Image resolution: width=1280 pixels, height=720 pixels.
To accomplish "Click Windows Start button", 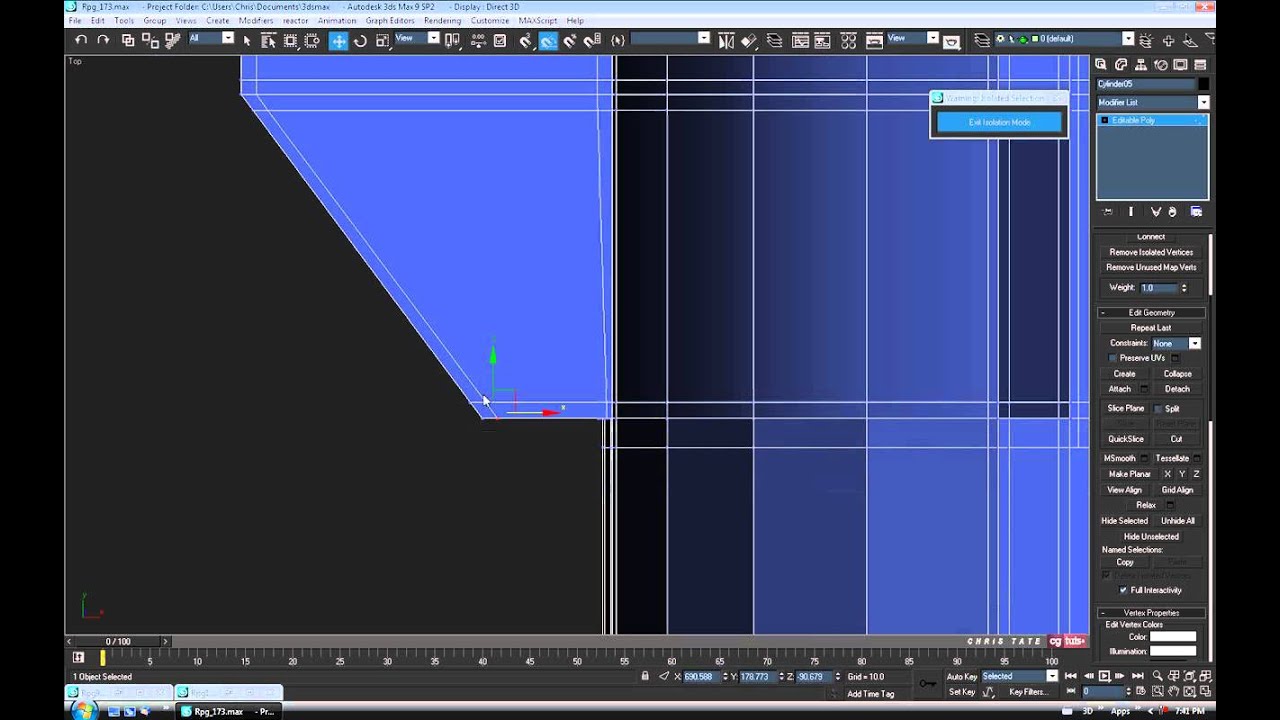I will click(84, 711).
